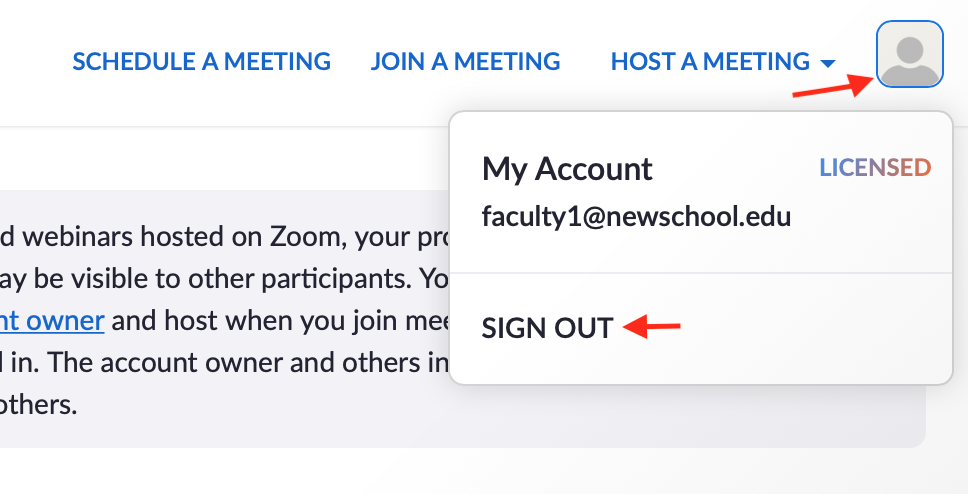
Task: Click the profile avatar icon
Action: tap(909, 54)
